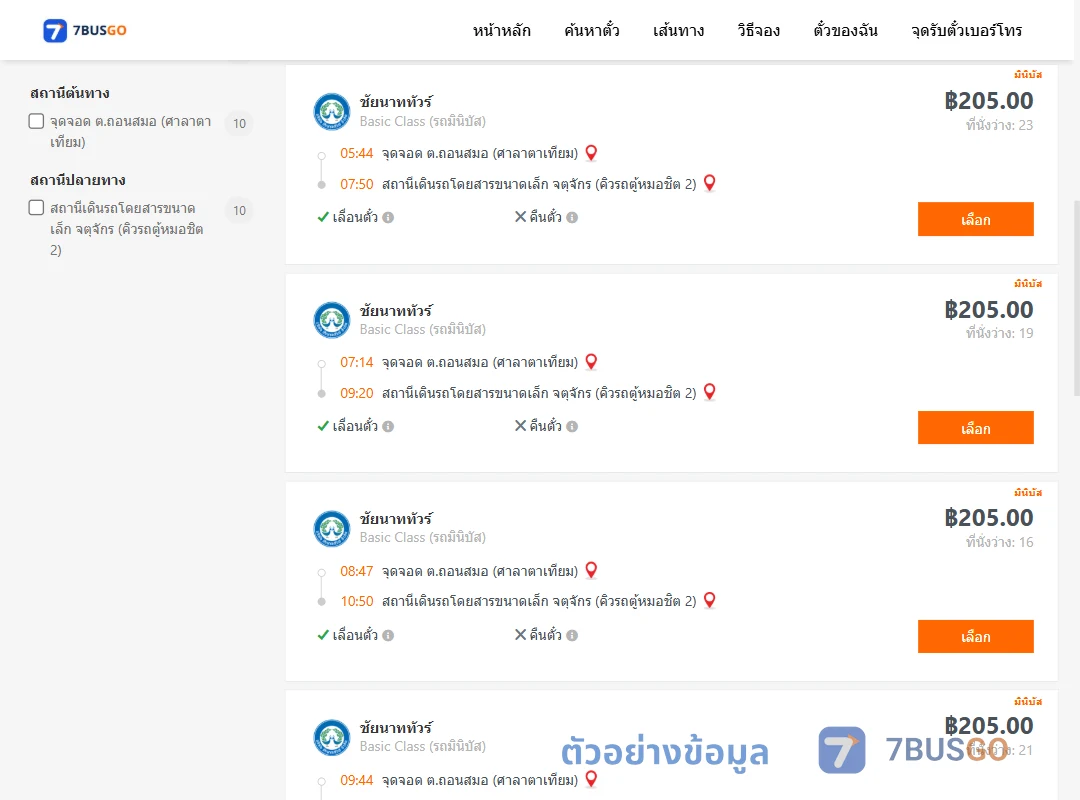Viewport: 1080px width, 800px height.
Task: Show map pin for 08:47 departure stop
Action: [591, 571]
